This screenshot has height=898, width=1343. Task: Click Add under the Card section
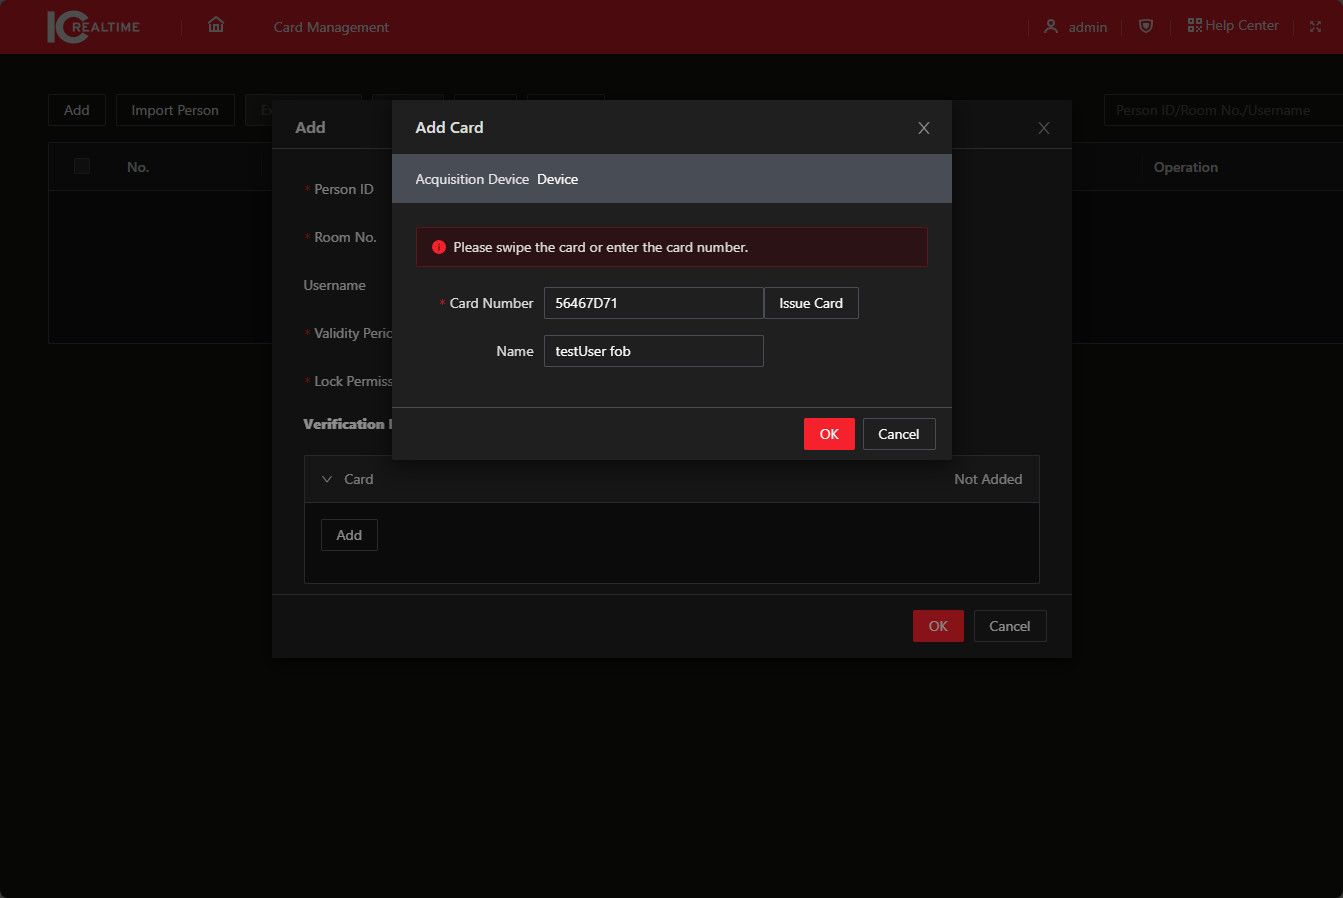[349, 535]
